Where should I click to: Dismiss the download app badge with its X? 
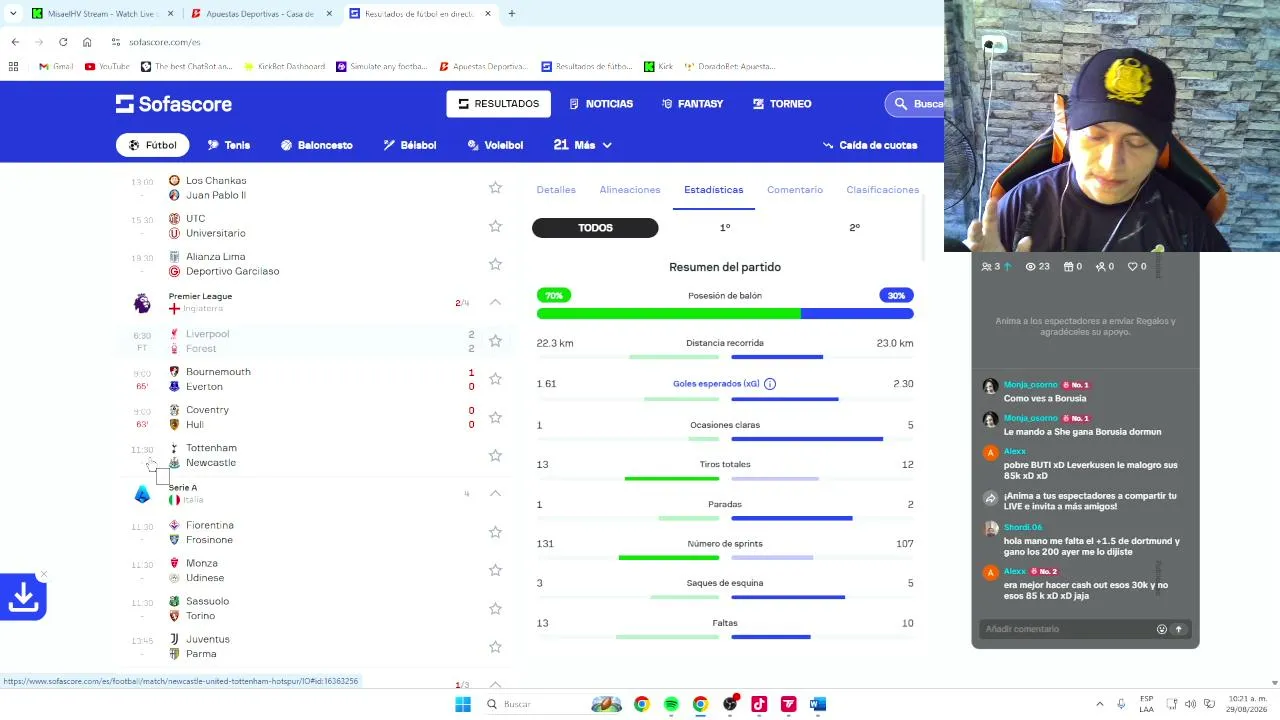[x=43, y=576]
